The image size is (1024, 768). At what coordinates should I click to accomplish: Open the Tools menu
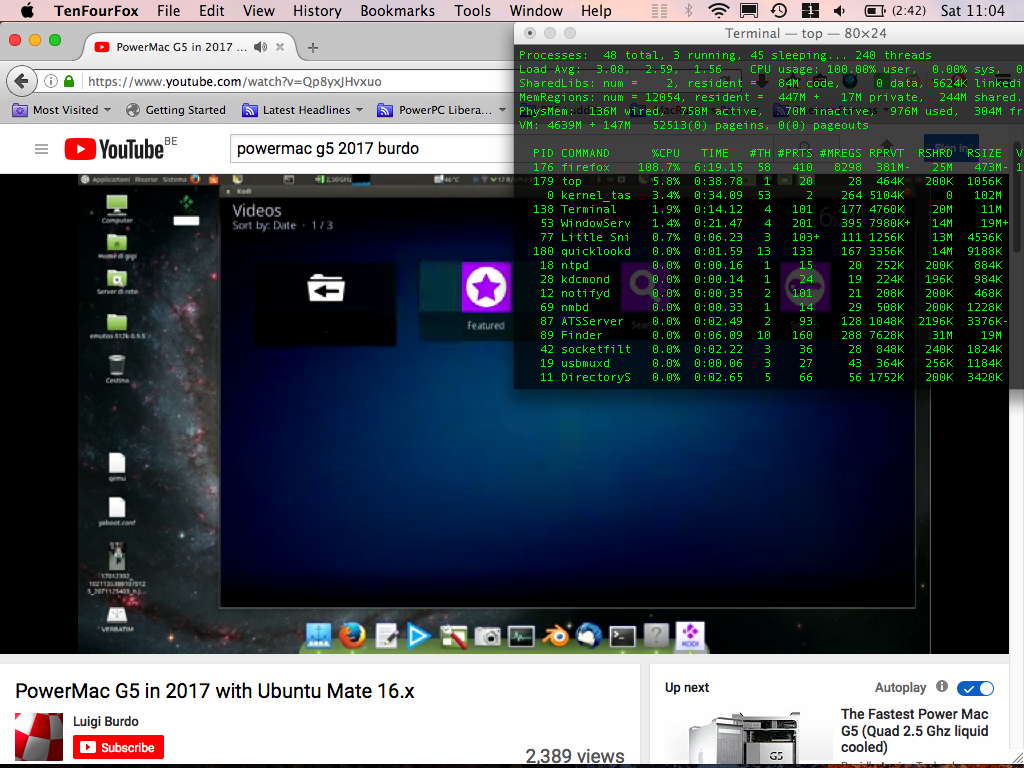click(x=472, y=11)
